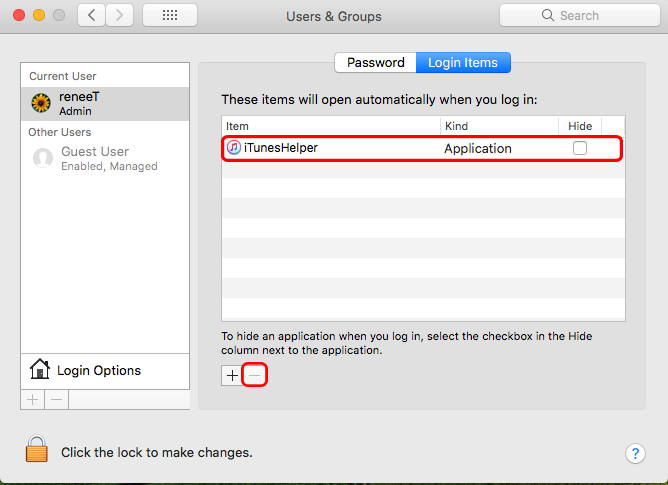668x485 pixels.
Task: Remove user with sidebar minus button
Action: click(57, 399)
